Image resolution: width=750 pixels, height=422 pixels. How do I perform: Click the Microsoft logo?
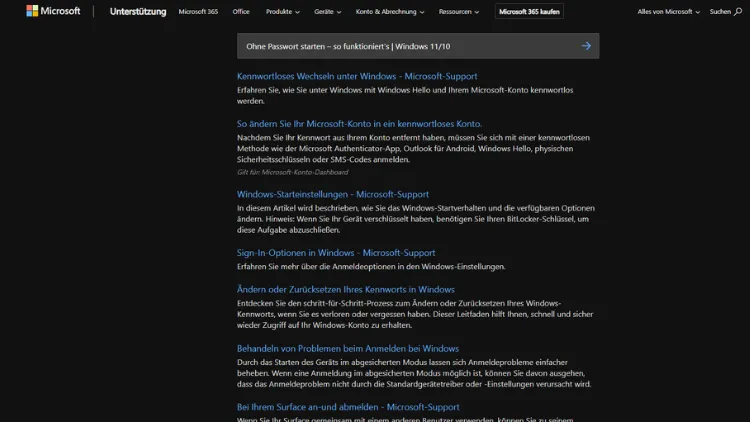pyautogui.click(x=53, y=11)
